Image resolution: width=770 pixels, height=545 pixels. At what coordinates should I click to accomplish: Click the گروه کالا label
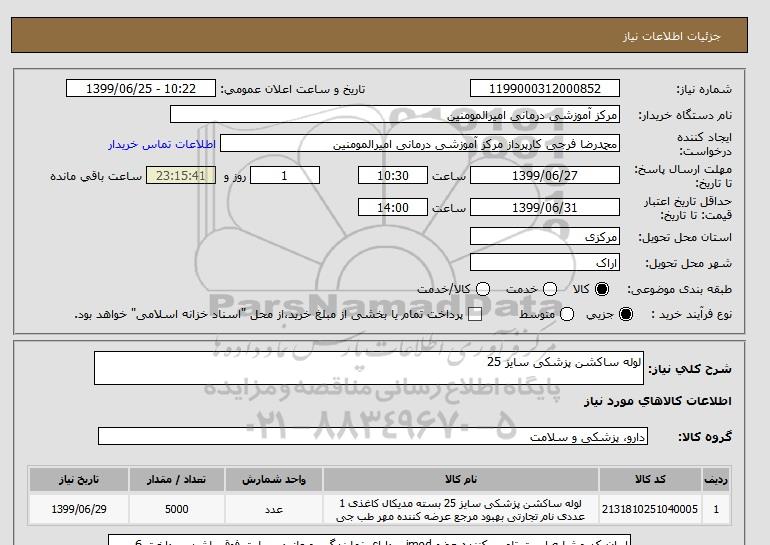point(705,436)
